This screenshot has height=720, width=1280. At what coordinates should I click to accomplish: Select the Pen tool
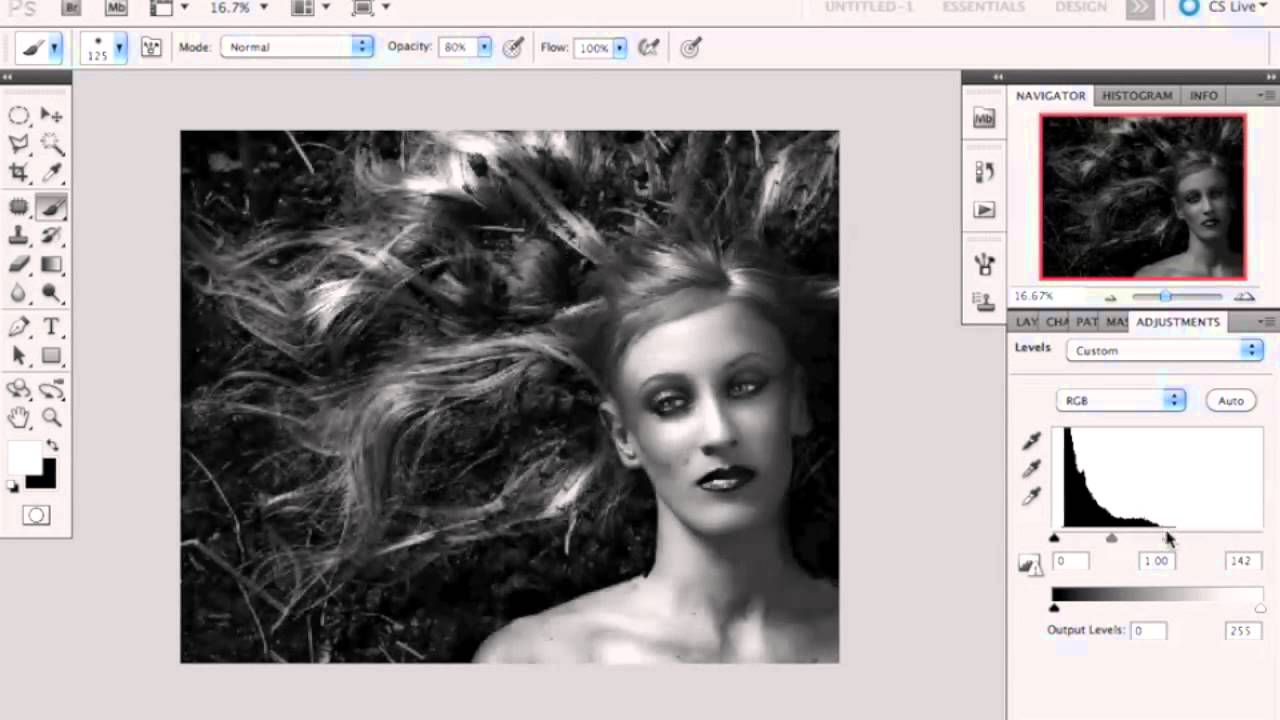coord(19,327)
